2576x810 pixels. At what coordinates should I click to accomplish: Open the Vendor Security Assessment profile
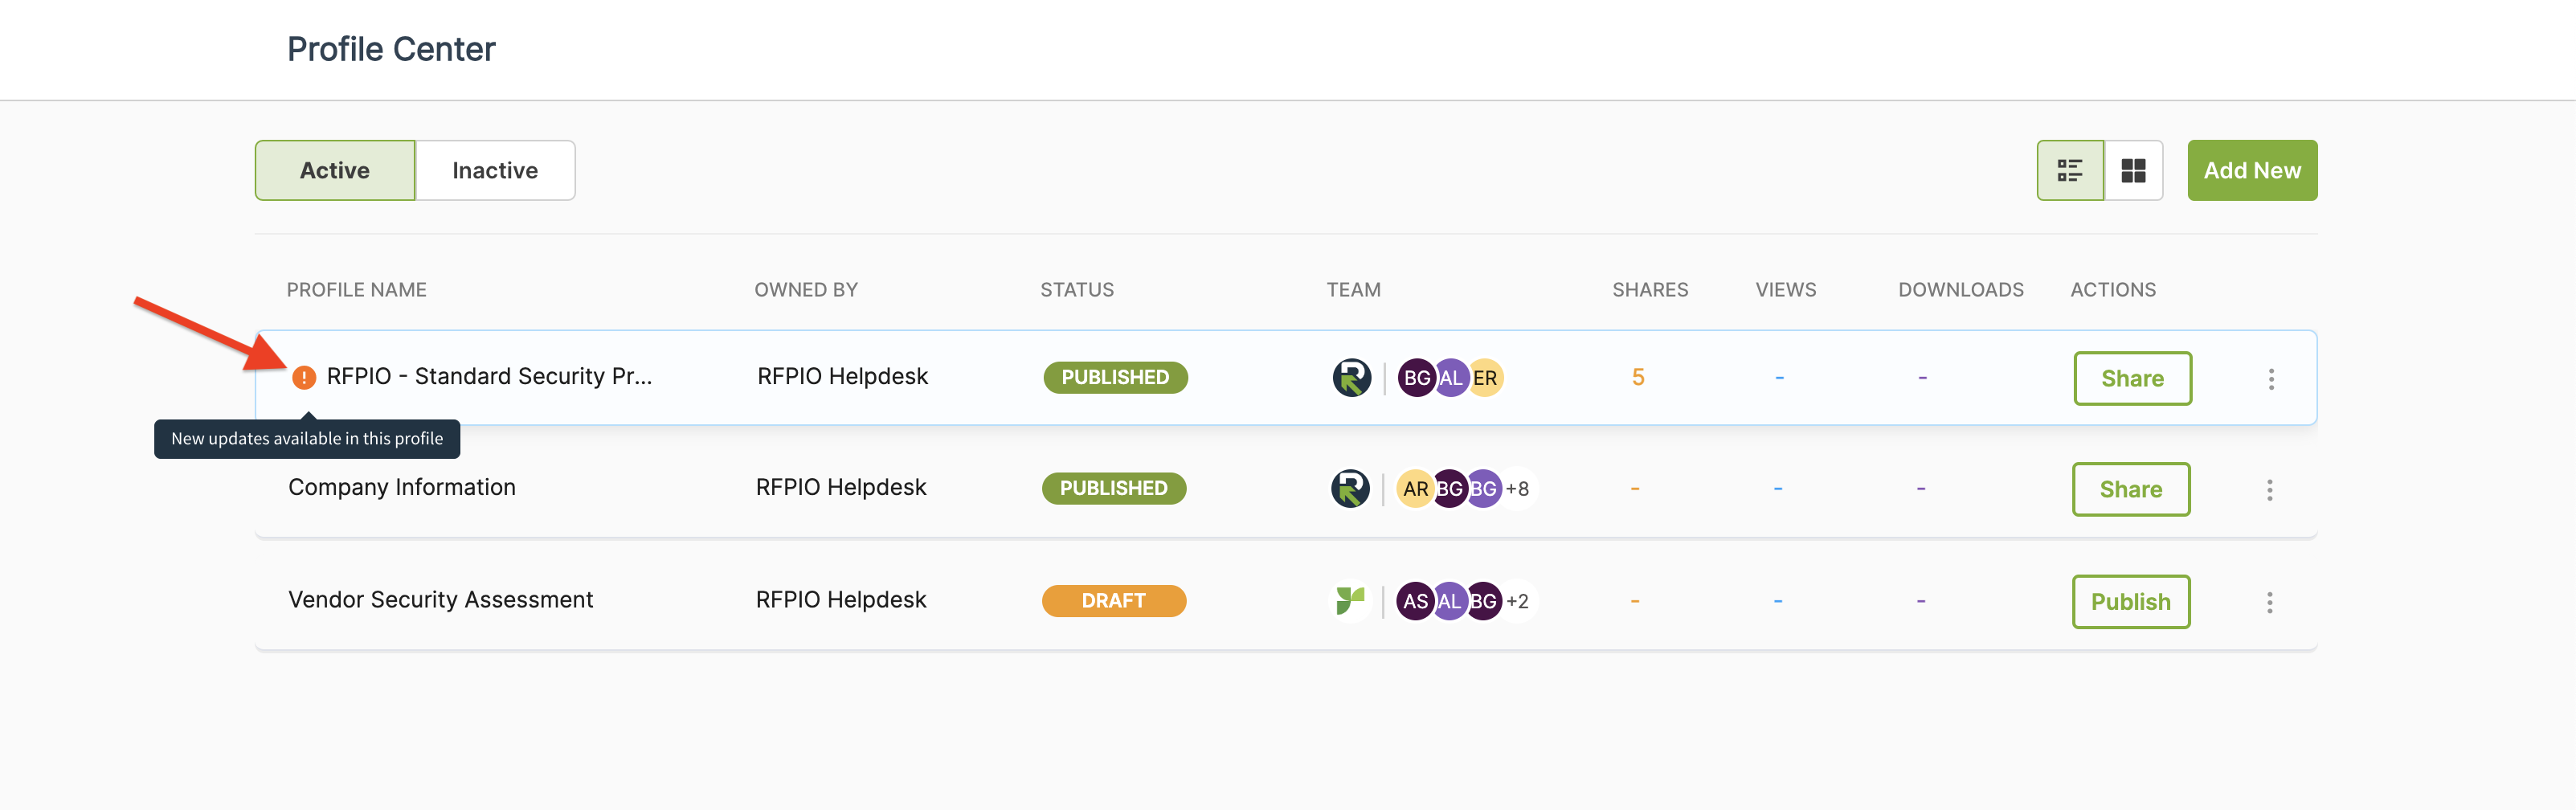tap(441, 600)
